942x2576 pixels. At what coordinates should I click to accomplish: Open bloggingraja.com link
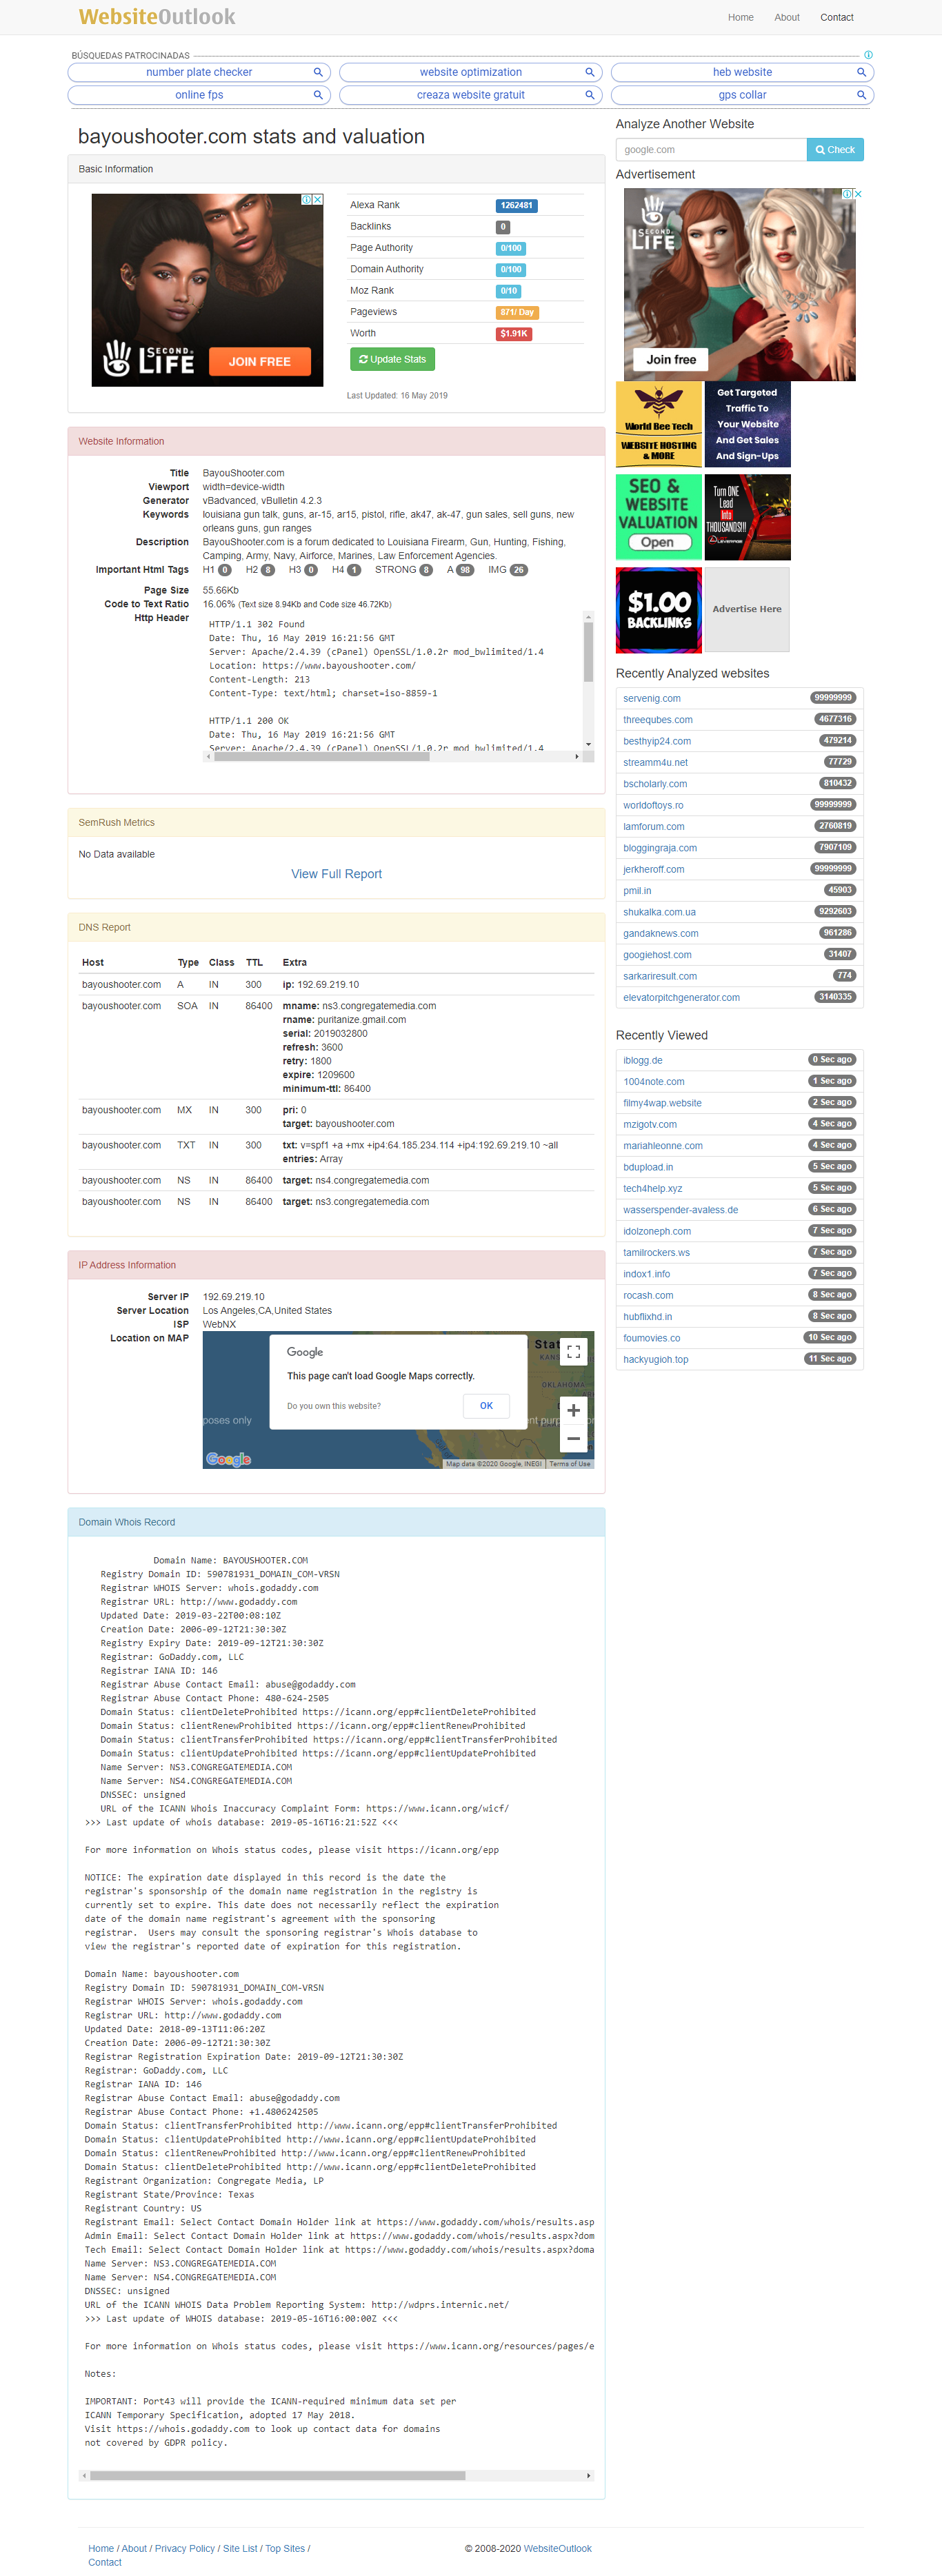[x=660, y=848]
